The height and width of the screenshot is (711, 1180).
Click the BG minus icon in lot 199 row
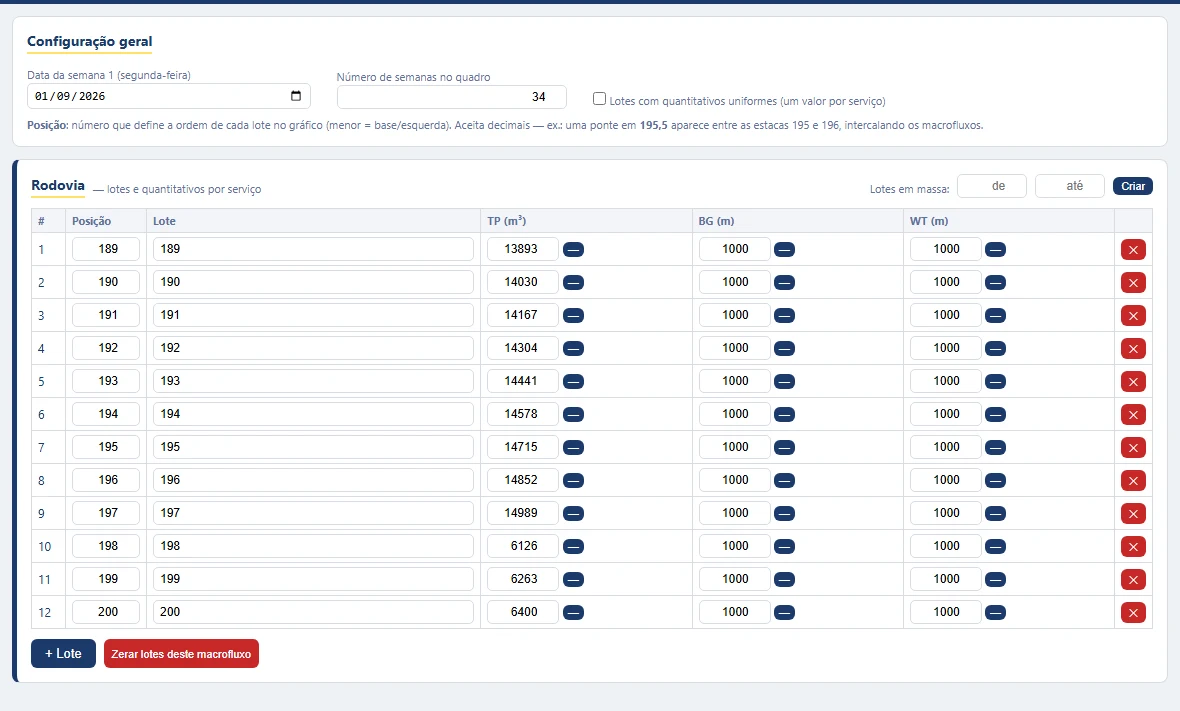pos(784,579)
